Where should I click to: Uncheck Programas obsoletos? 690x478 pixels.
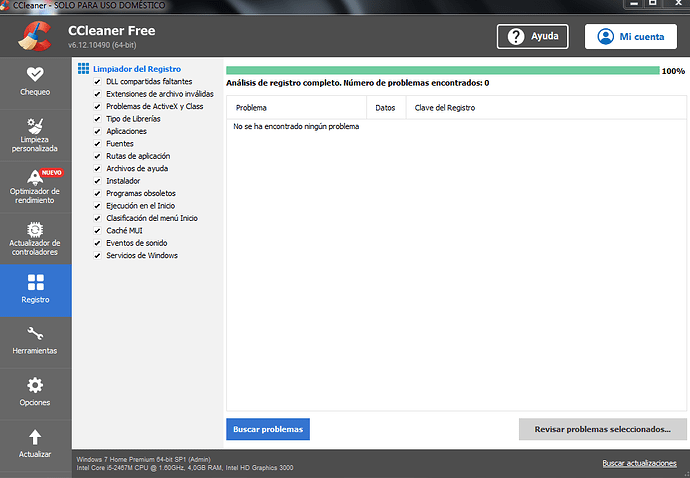97,193
